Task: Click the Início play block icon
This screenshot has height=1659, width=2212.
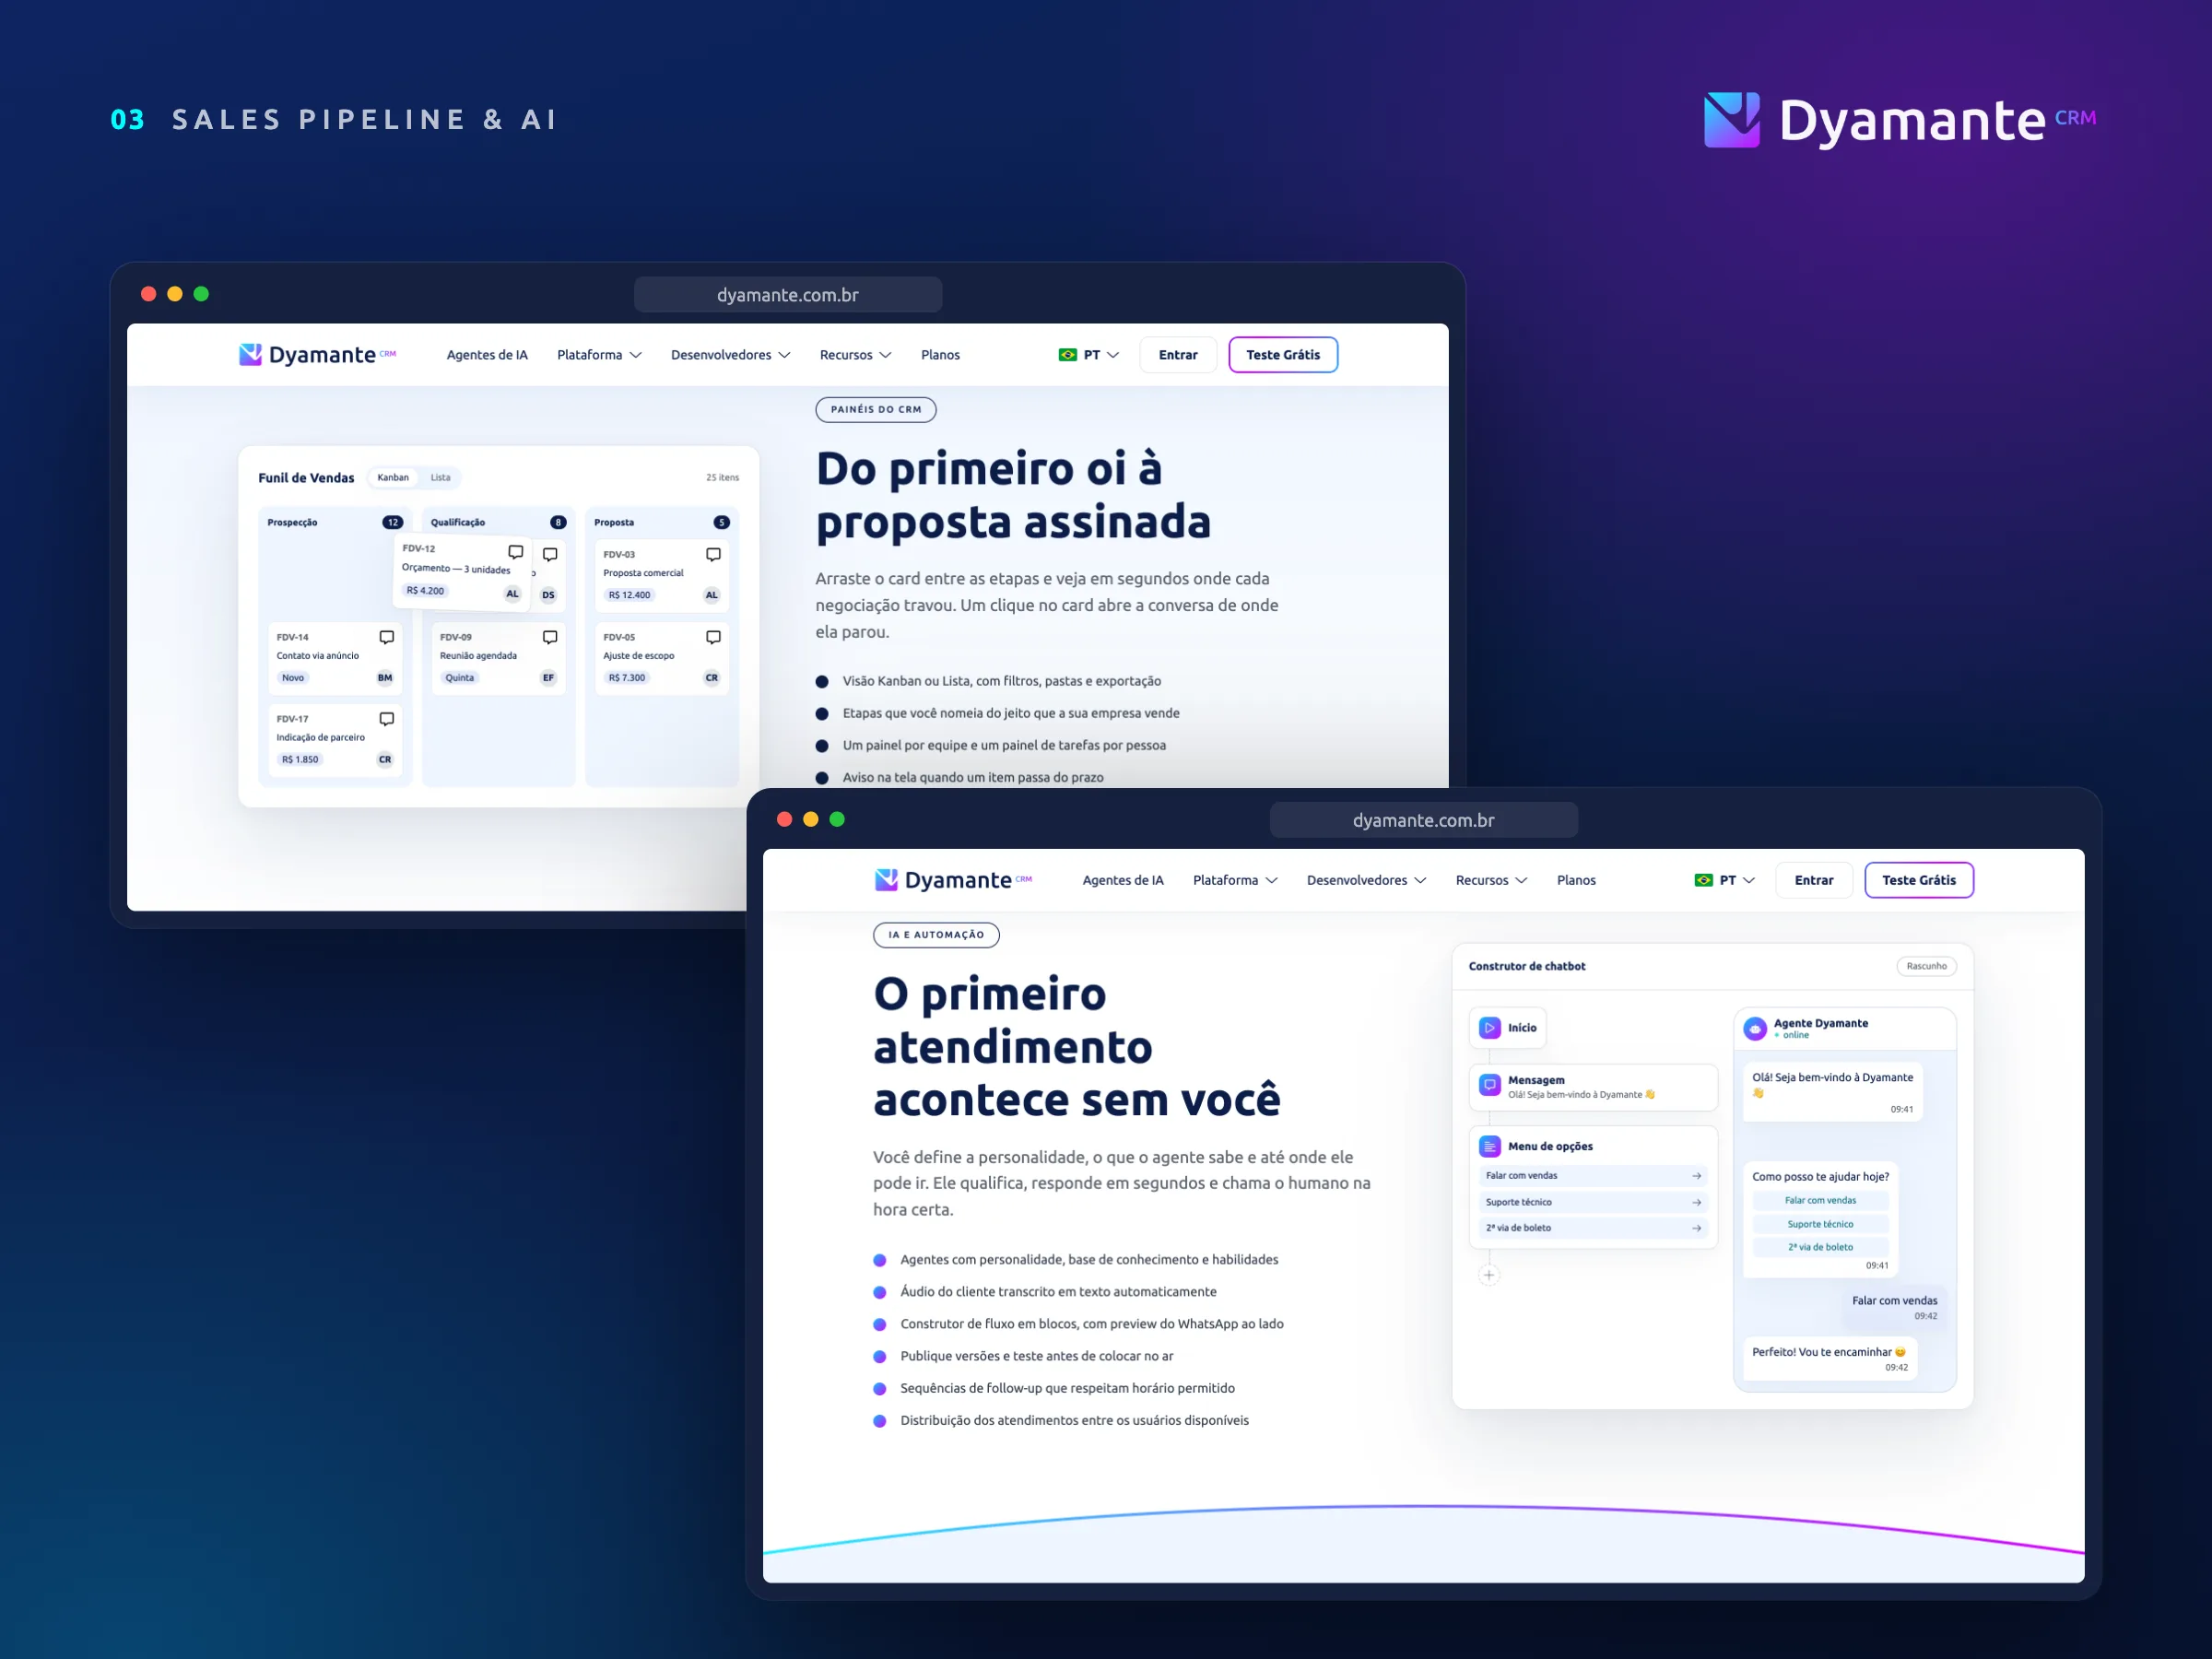Action: coord(1490,1028)
